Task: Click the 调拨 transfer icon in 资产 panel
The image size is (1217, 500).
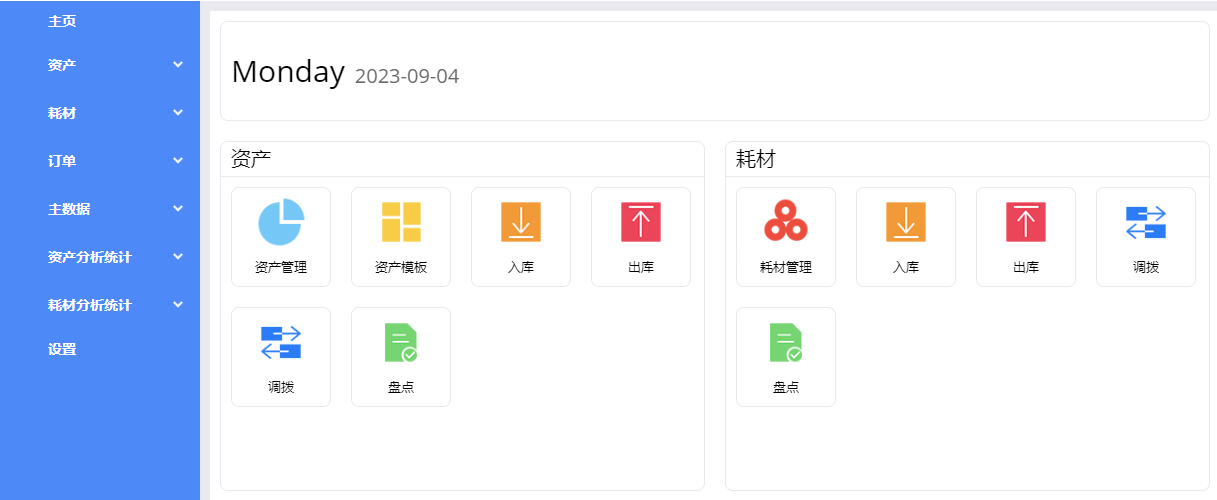Action: [x=281, y=342]
